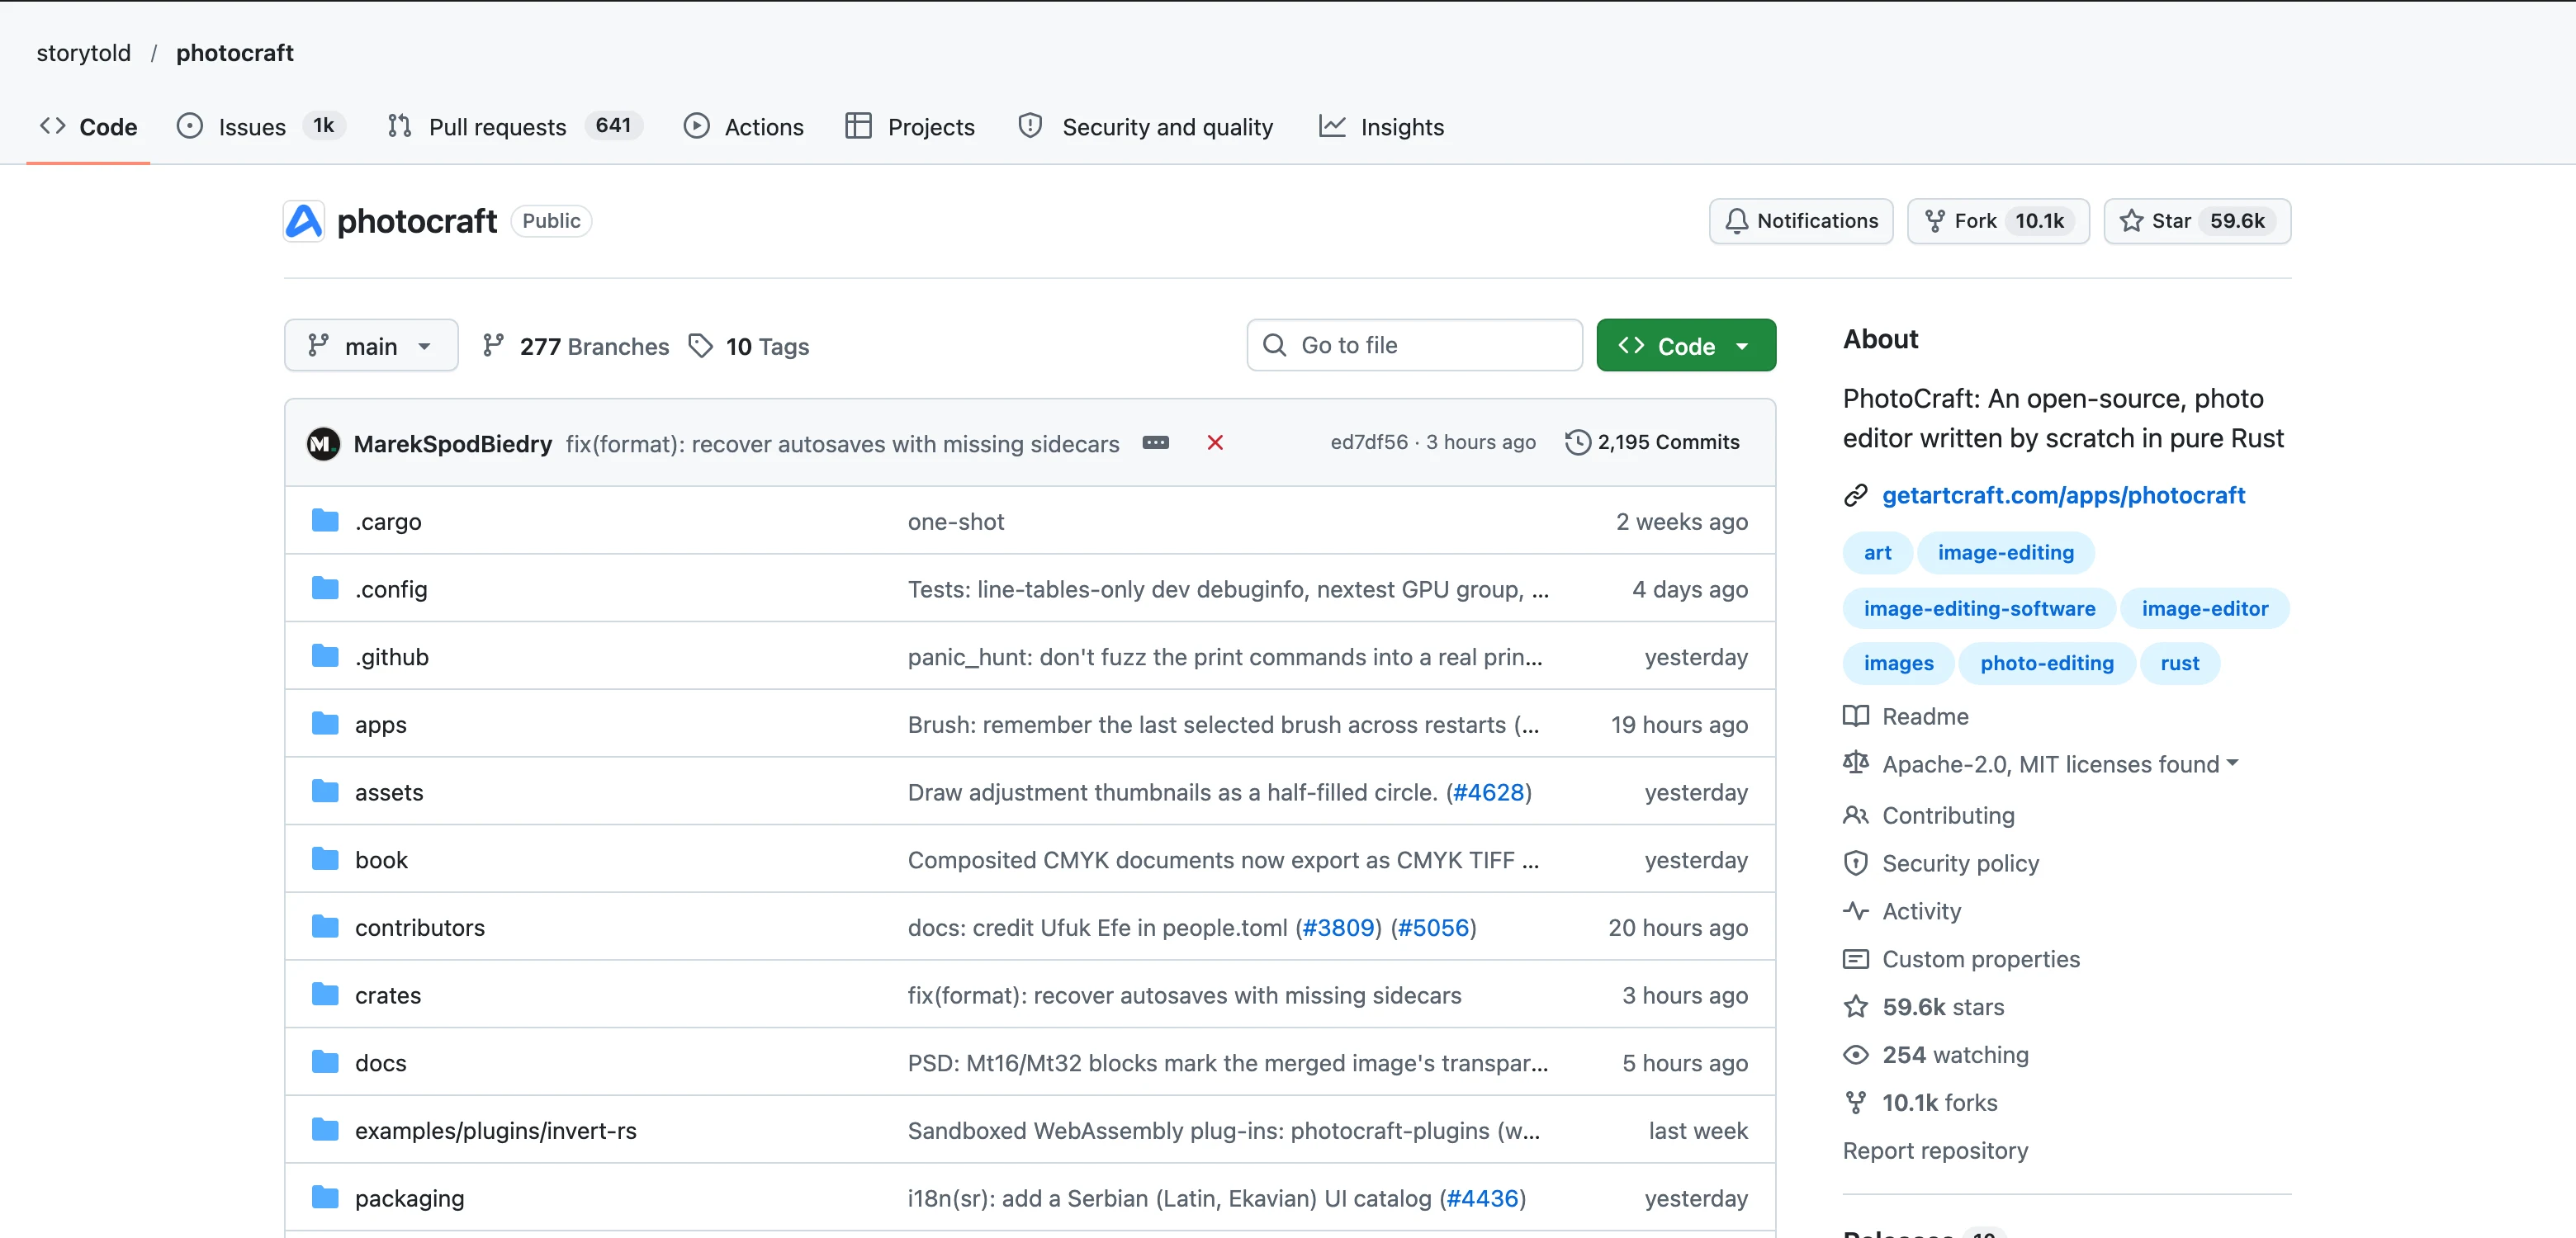Open the contributors folder
The height and width of the screenshot is (1238, 2576).
(419, 927)
